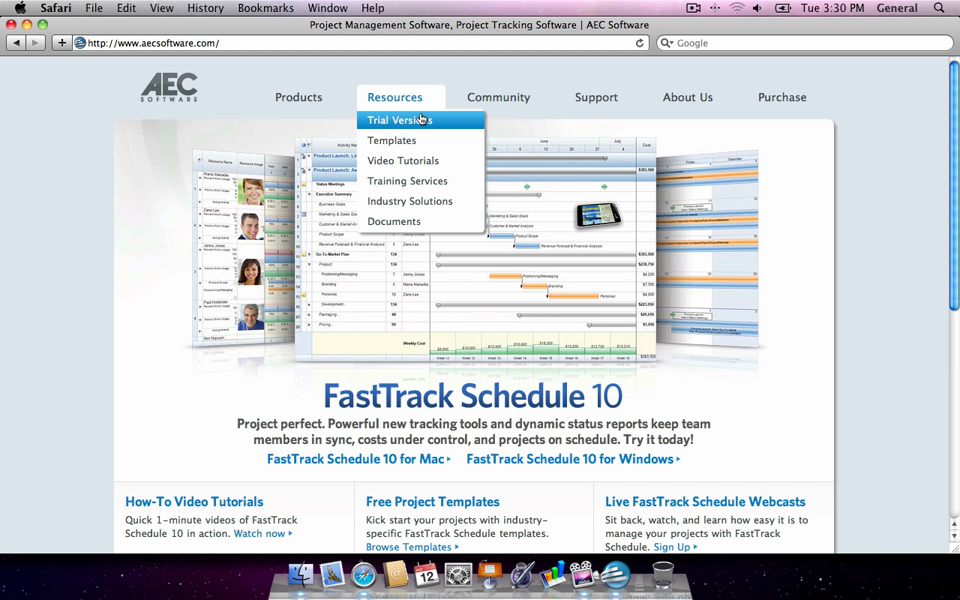Screen dimensions: 960x600
Task: Open the Purchase navigation menu
Action: (x=782, y=97)
